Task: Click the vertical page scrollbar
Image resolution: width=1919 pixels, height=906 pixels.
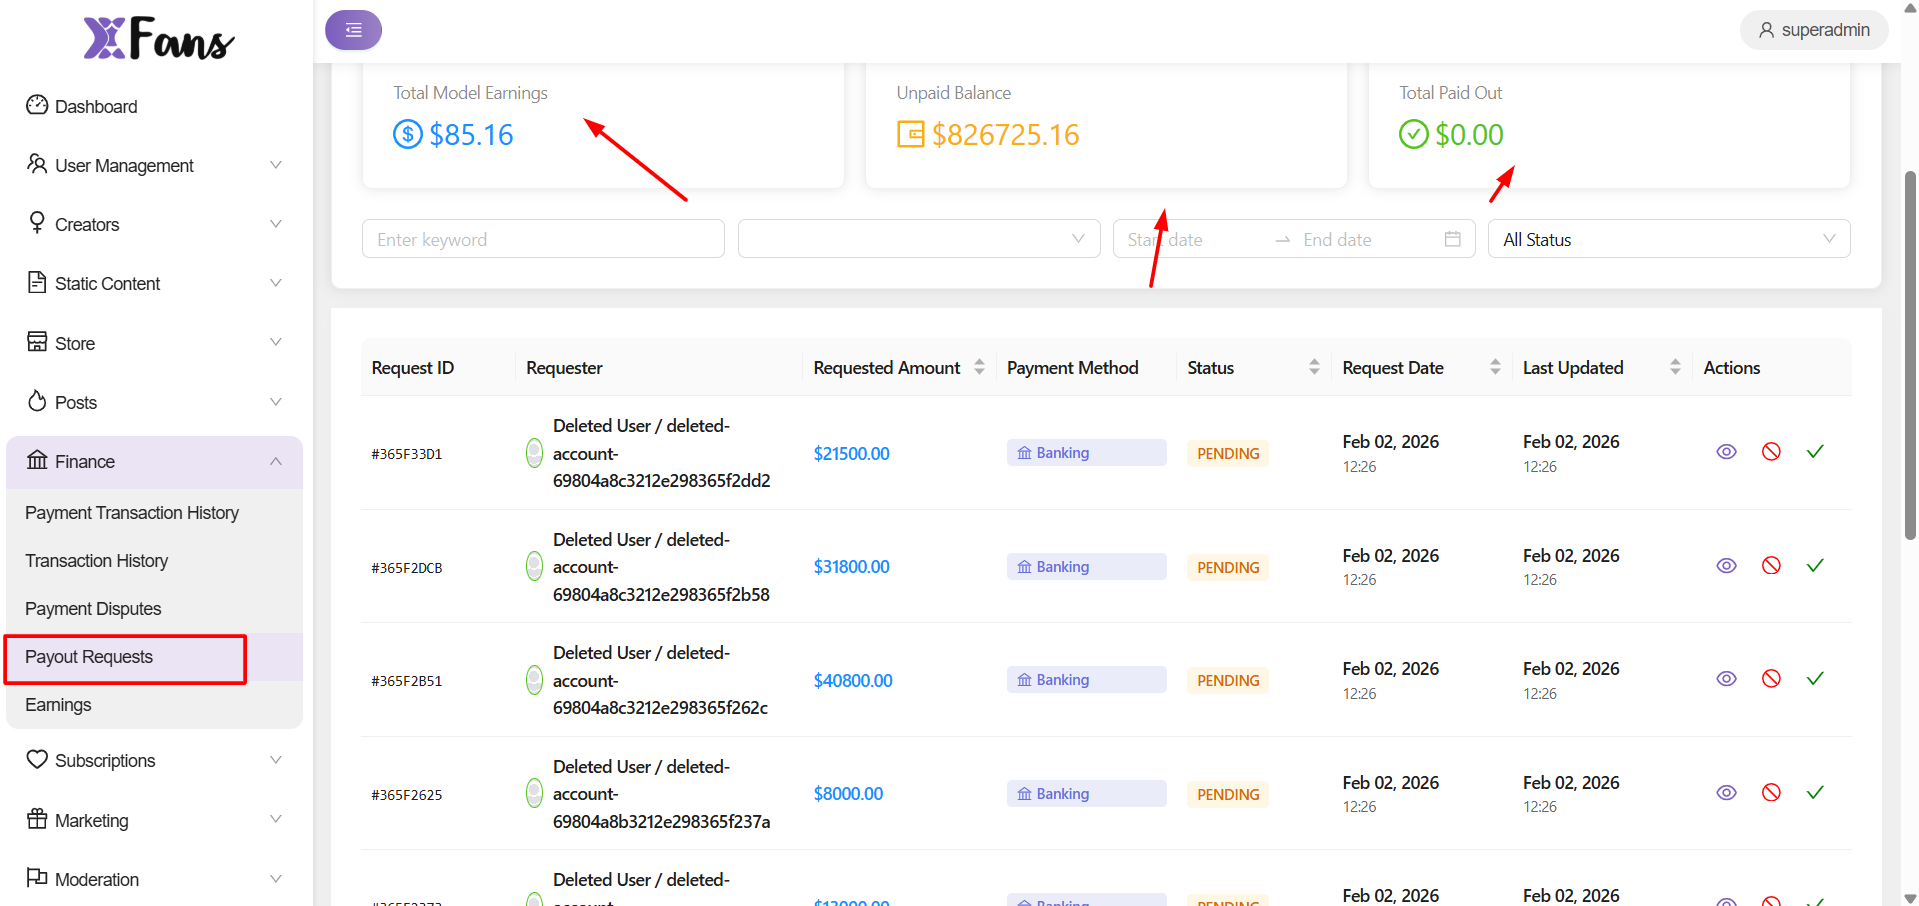Action: 1910,355
